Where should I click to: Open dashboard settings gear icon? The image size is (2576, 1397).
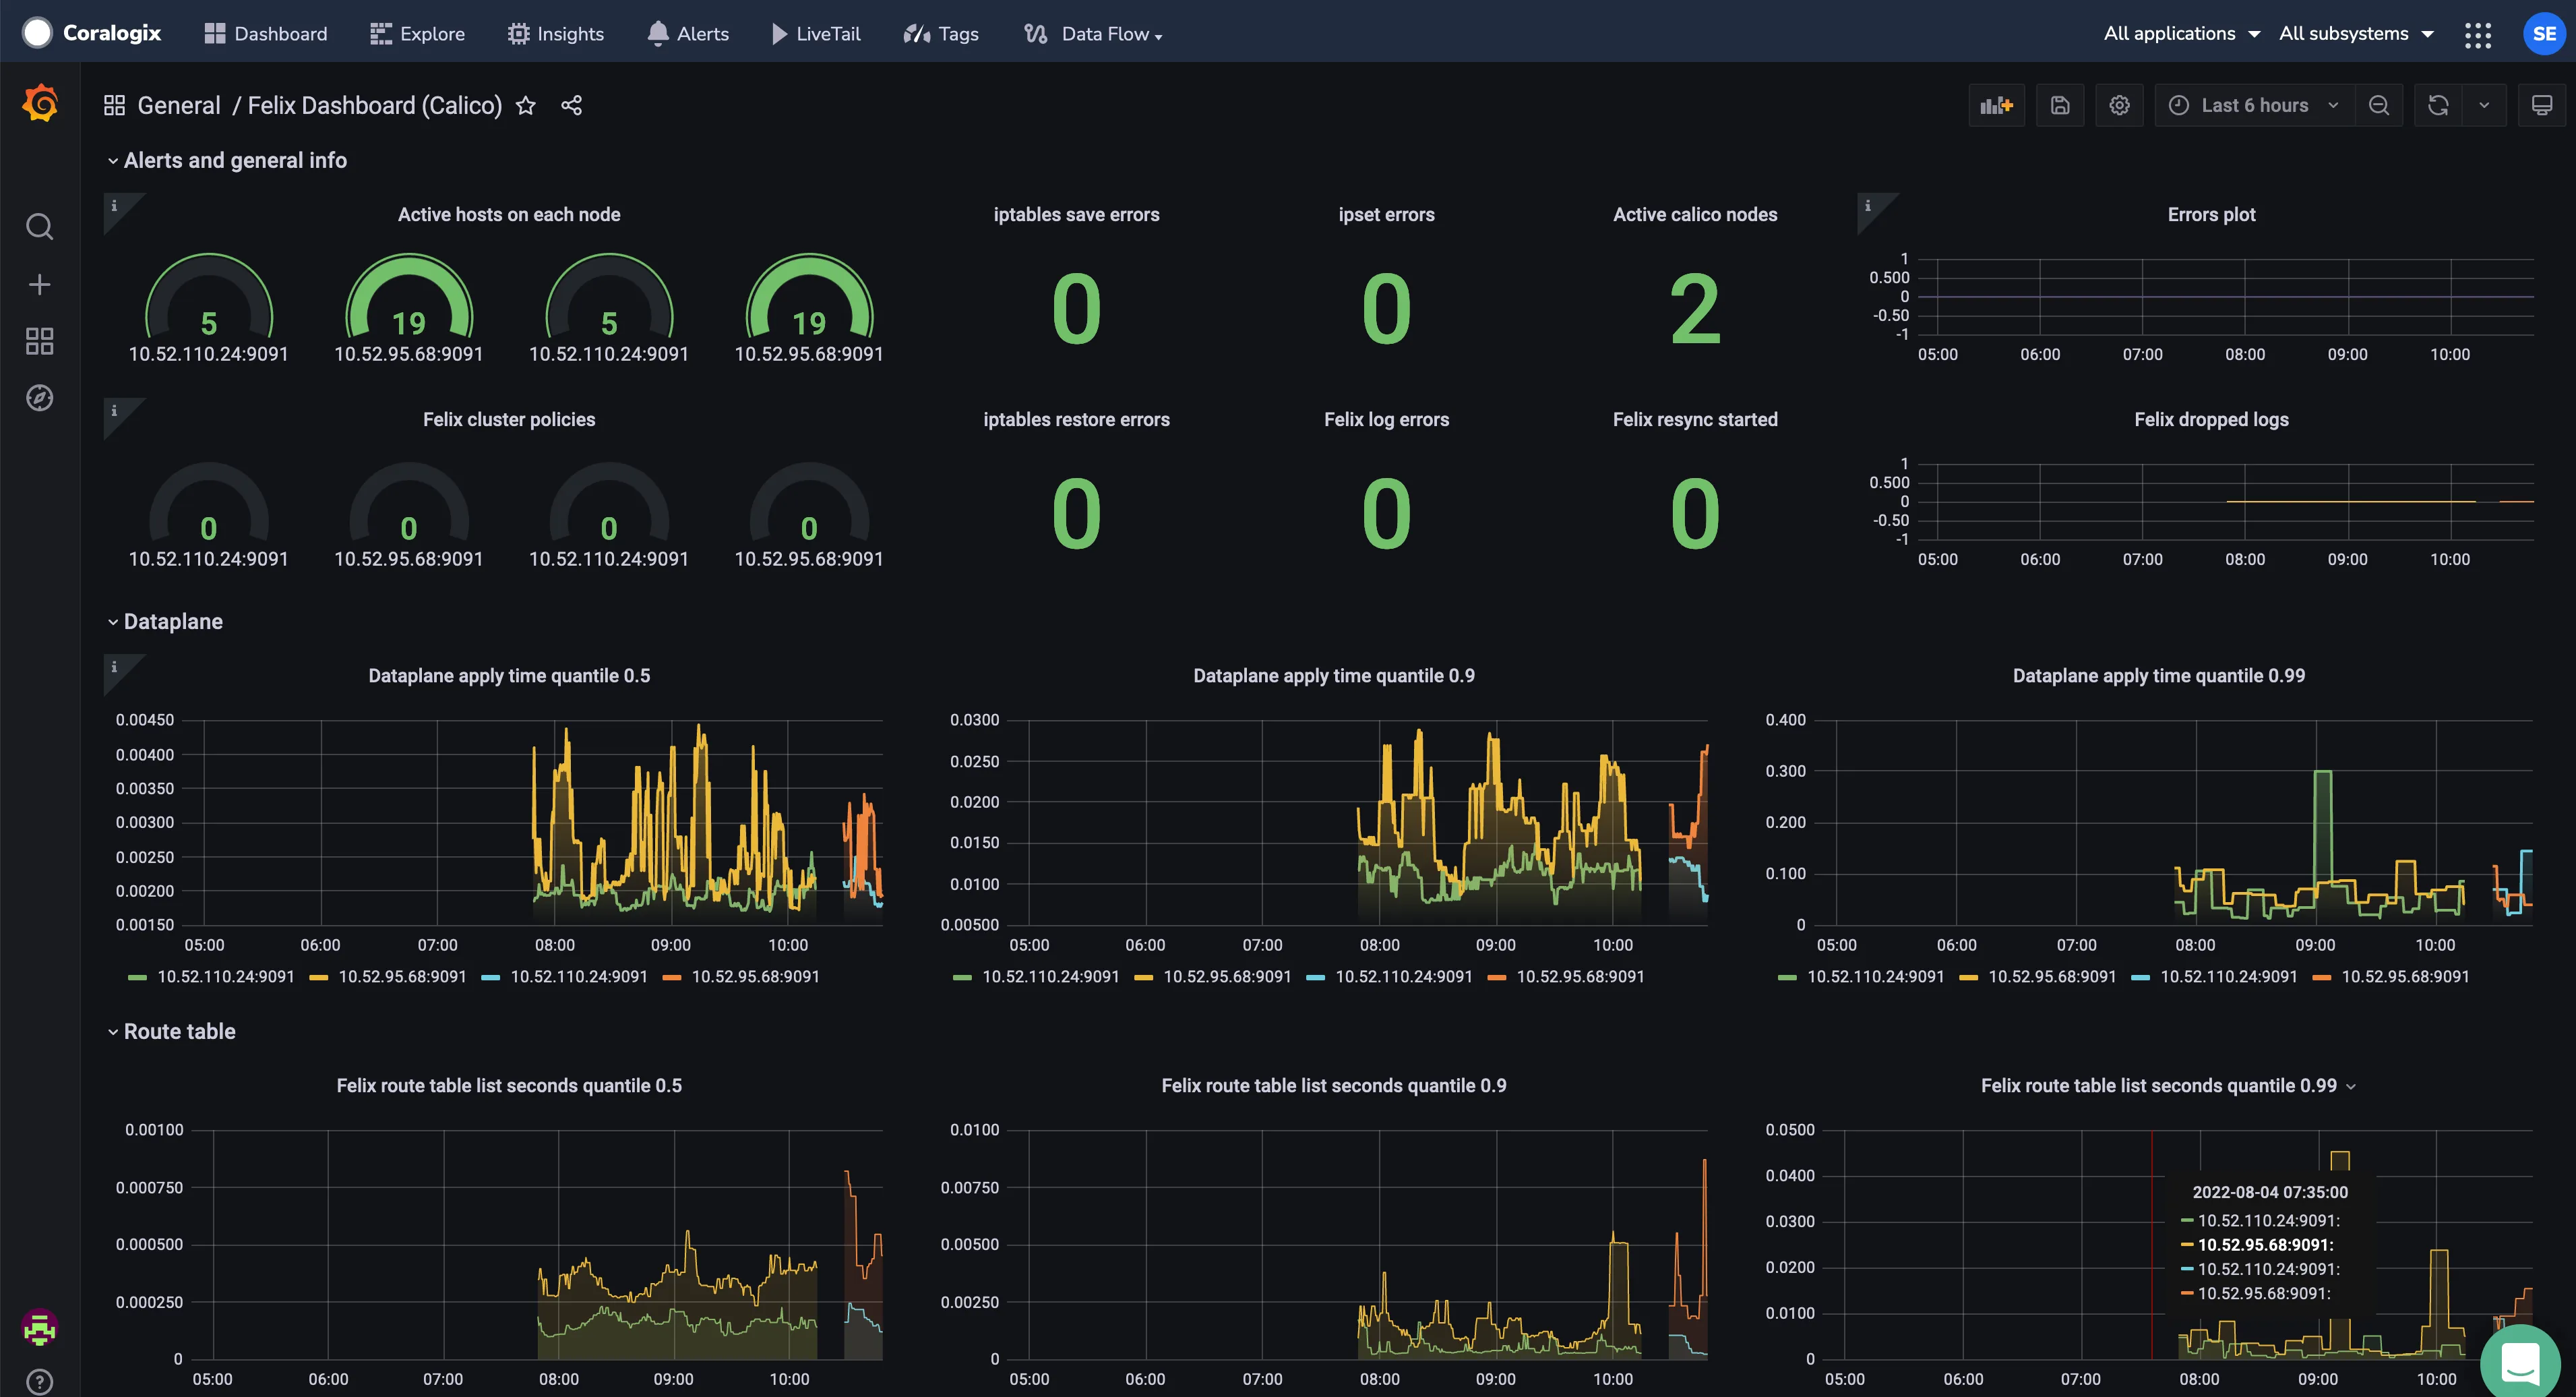(x=2119, y=106)
